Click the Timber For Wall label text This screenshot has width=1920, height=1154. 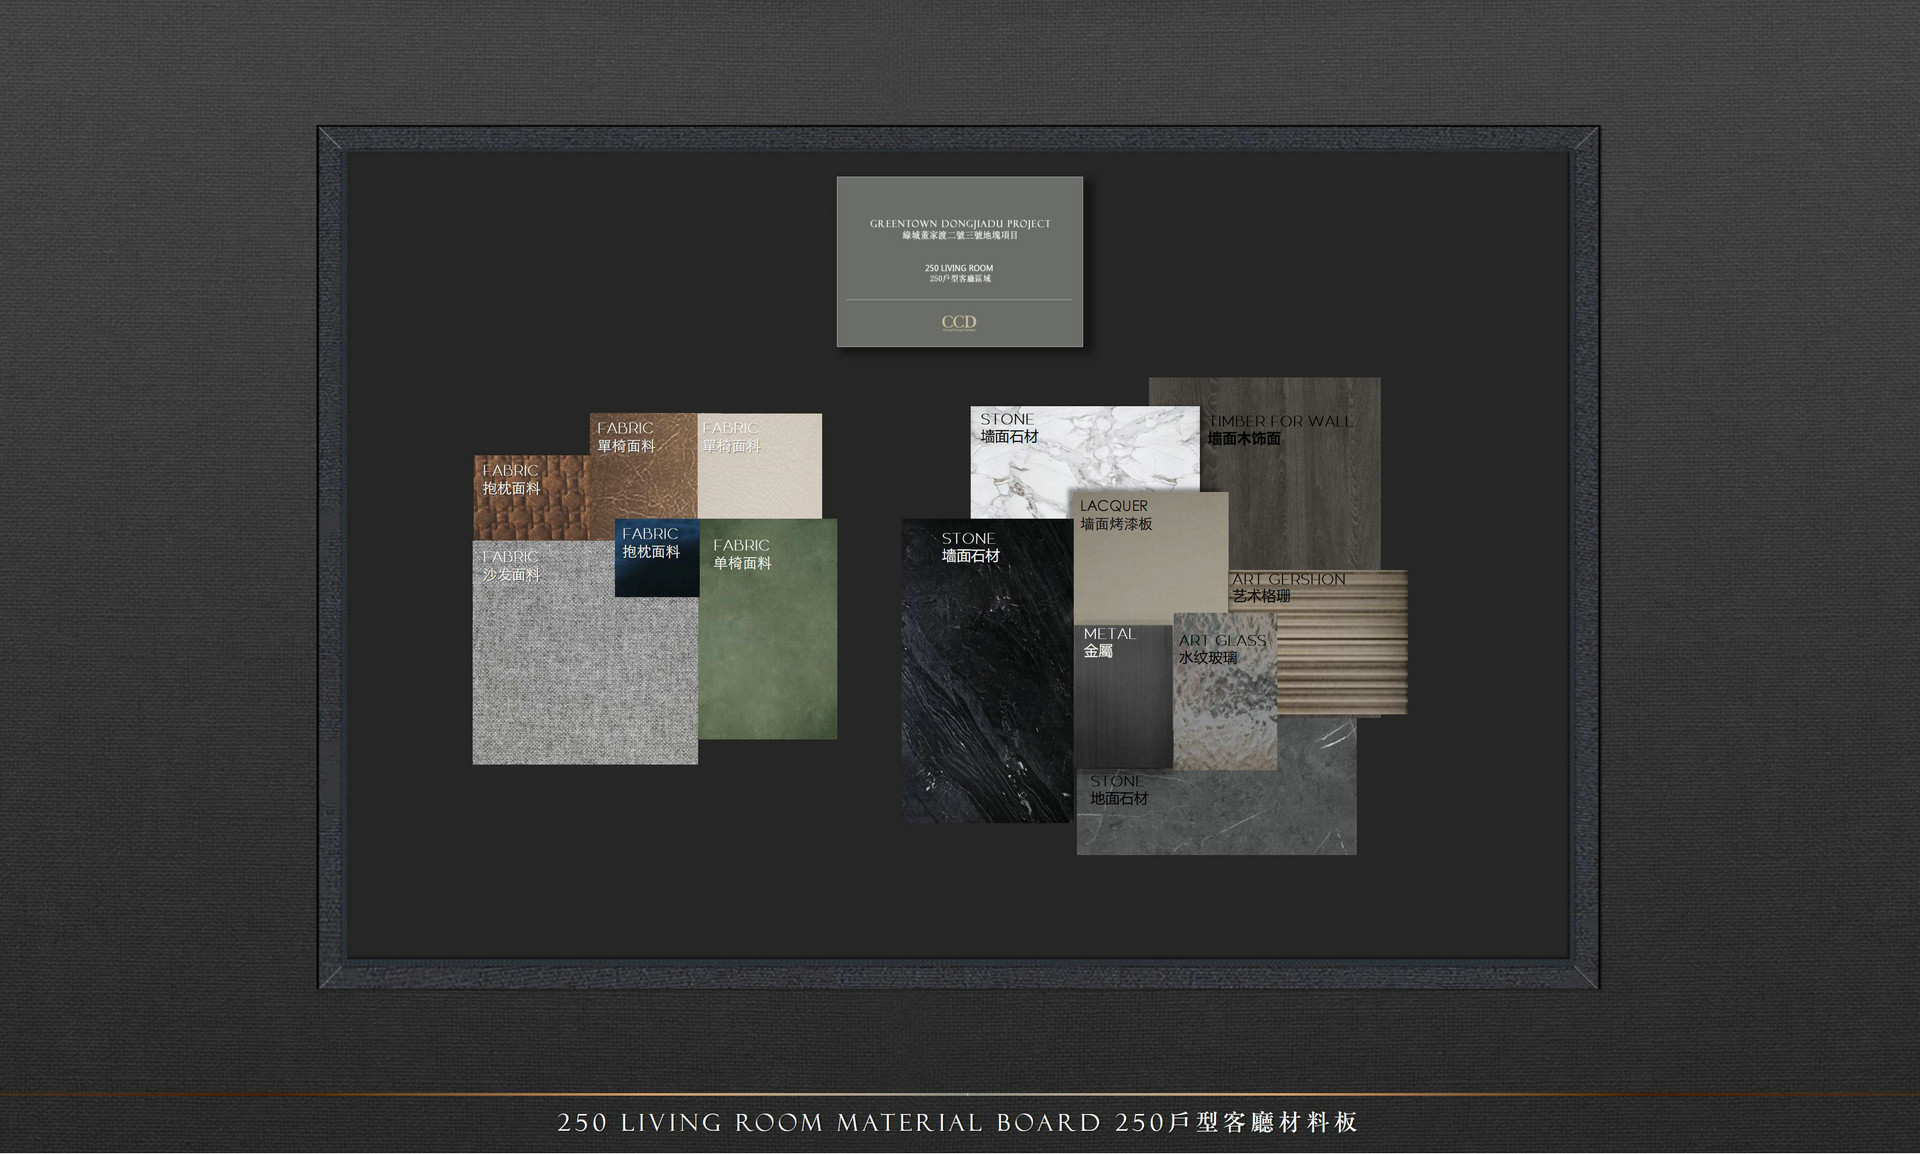pyautogui.click(x=1280, y=421)
